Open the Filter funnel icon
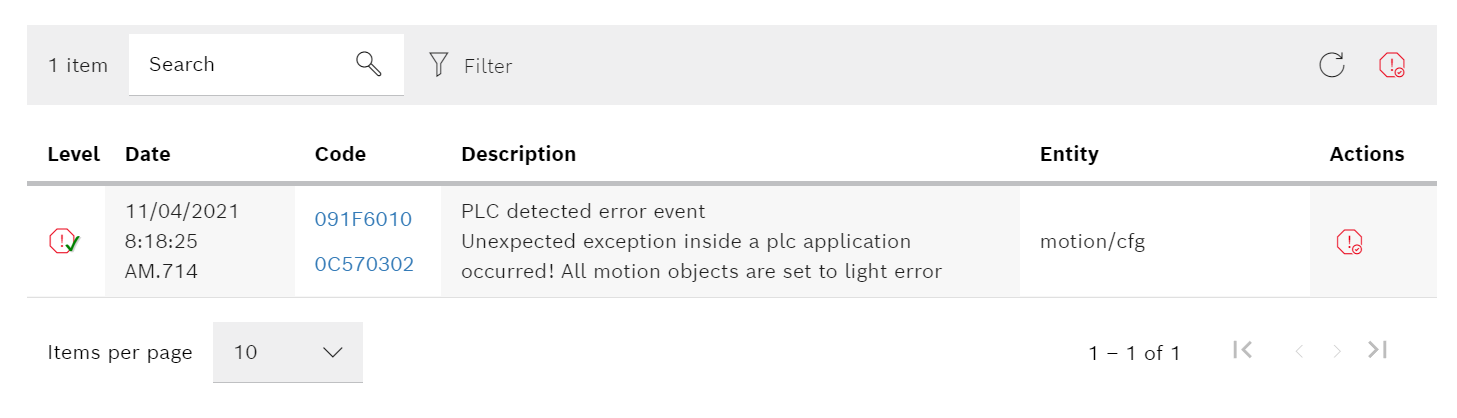The image size is (1457, 418). tap(438, 66)
